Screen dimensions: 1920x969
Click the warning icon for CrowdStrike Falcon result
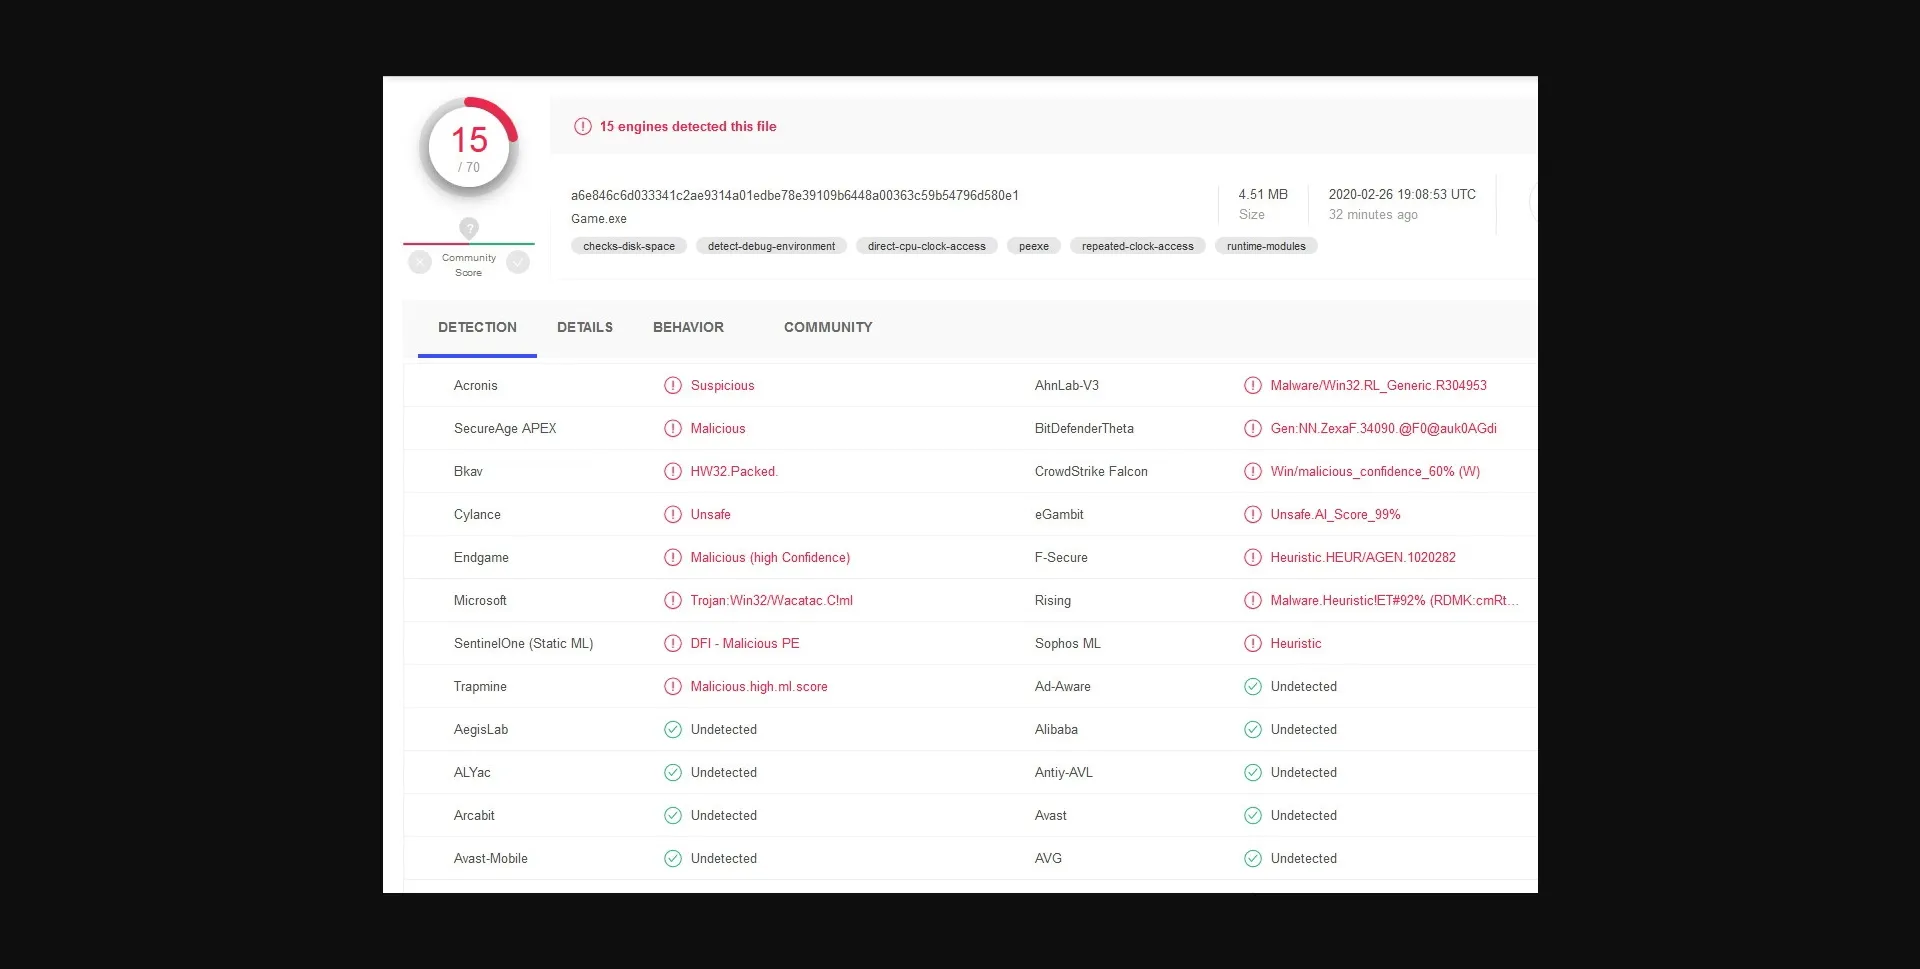(x=1252, y=472)
